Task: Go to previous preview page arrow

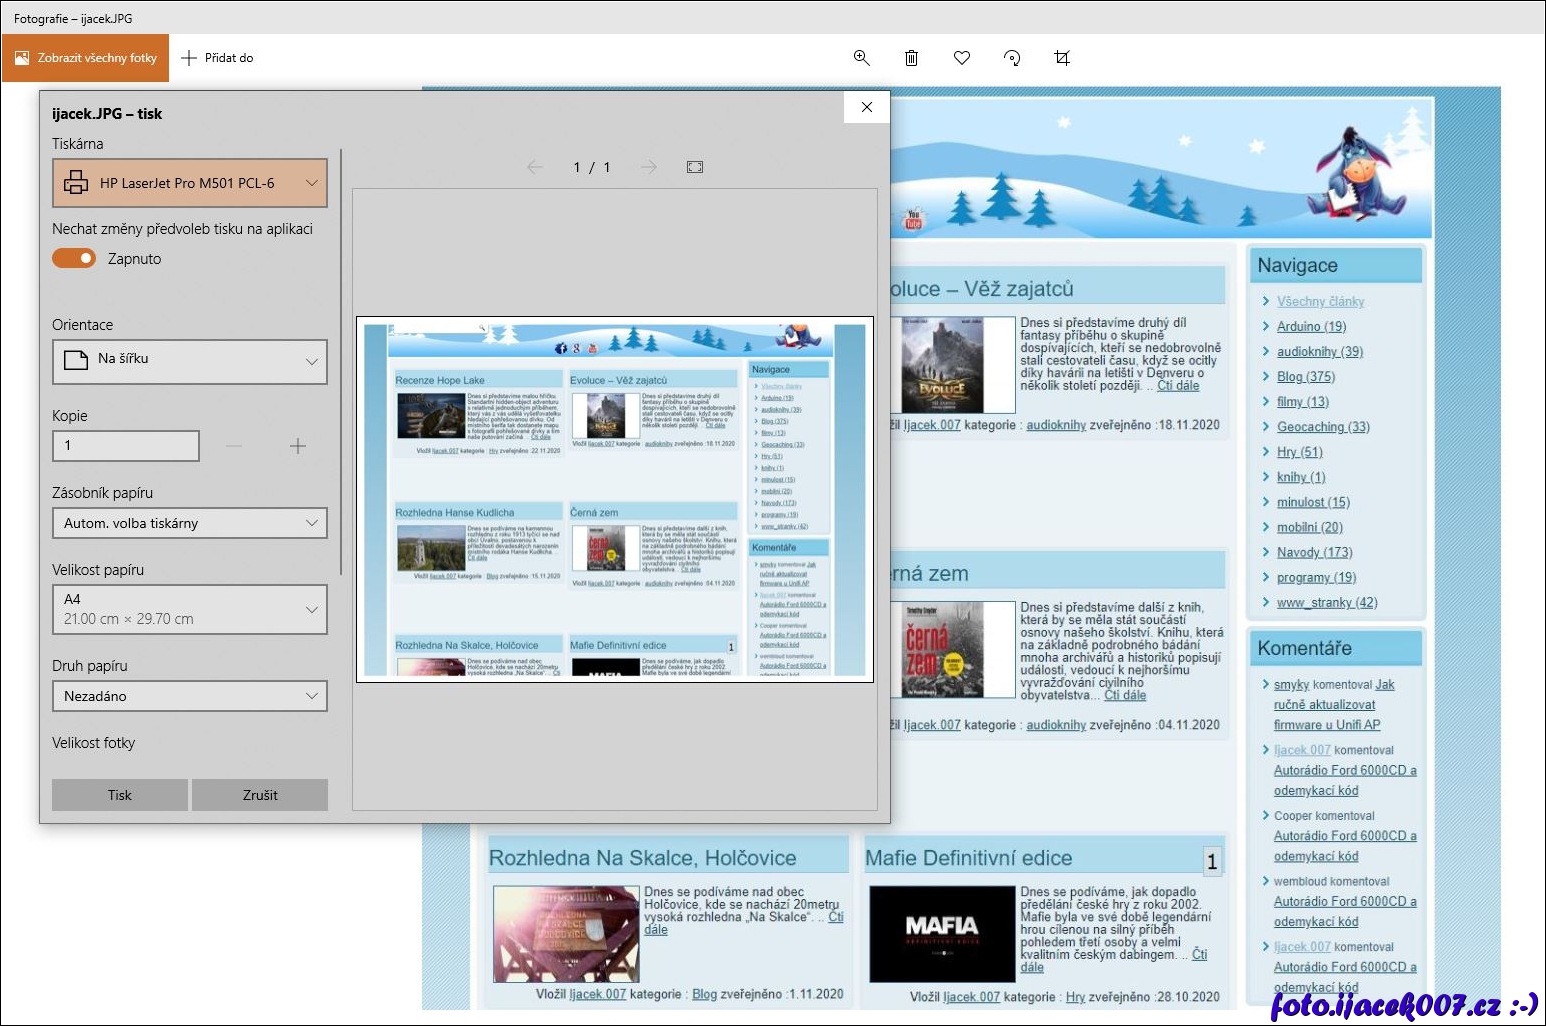Action: (x=535, y=167)
